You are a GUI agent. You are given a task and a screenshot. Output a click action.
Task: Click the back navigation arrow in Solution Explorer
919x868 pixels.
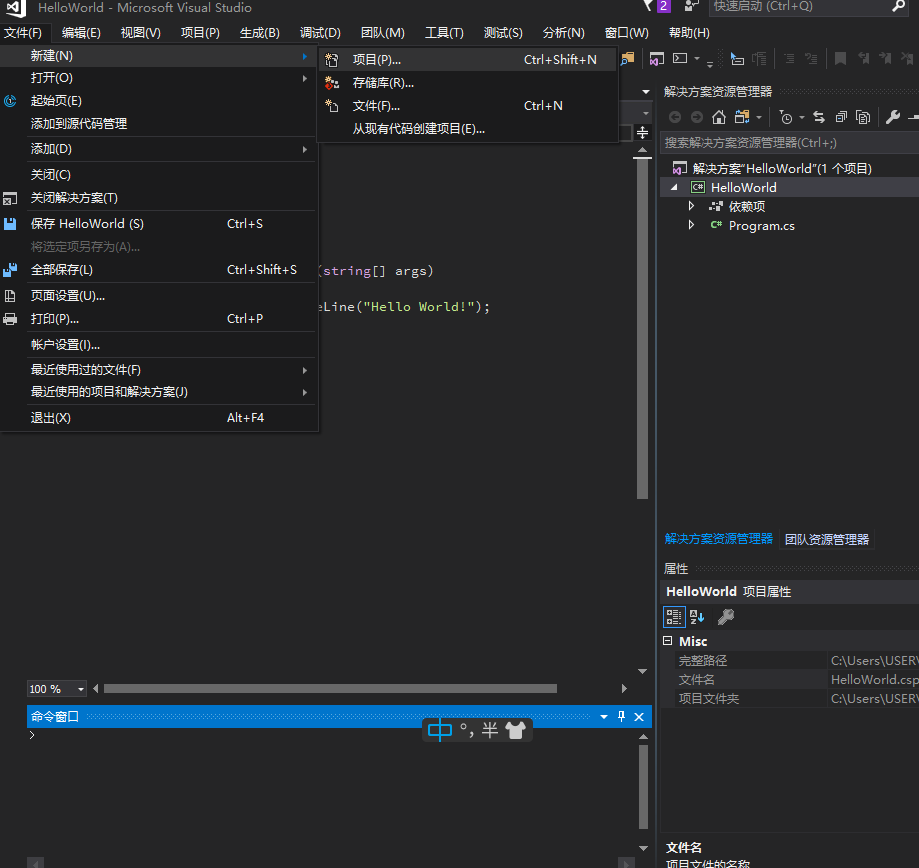click(676, 117)
